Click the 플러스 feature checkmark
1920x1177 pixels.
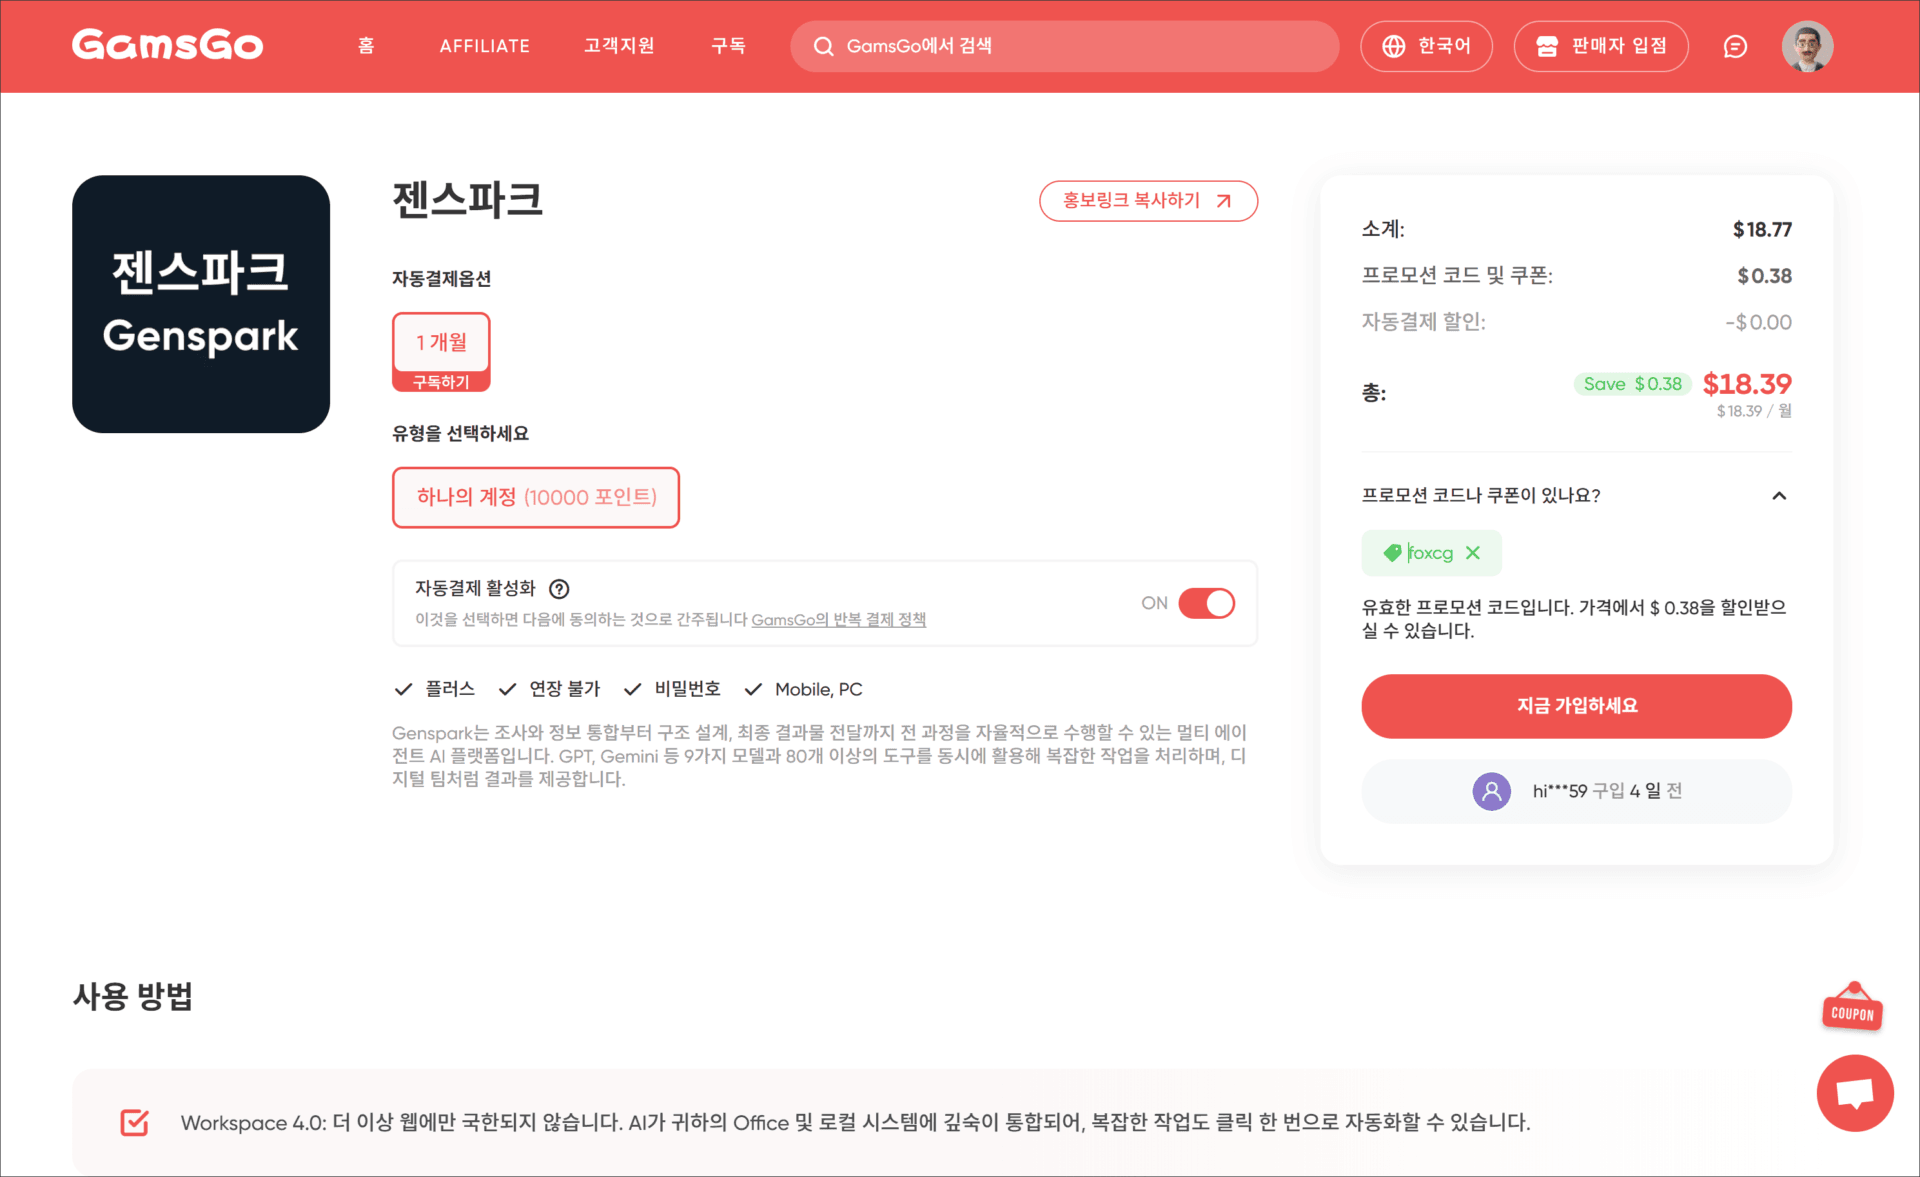point(403,689)
